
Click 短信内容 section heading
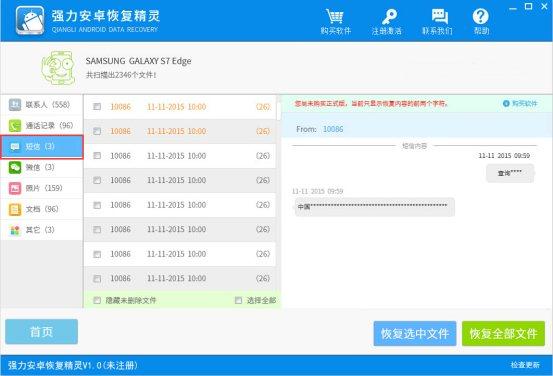(x=414, y=146)
